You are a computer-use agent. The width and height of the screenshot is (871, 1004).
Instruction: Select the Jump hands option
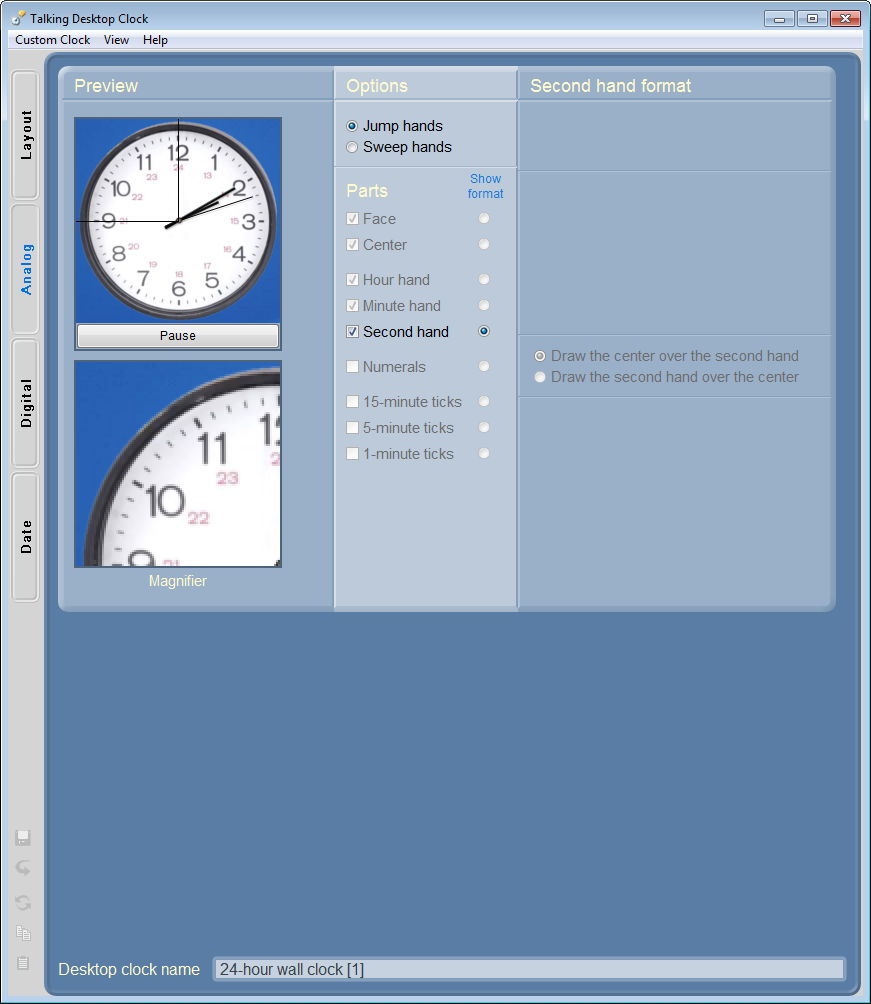[x=352, y=126]
